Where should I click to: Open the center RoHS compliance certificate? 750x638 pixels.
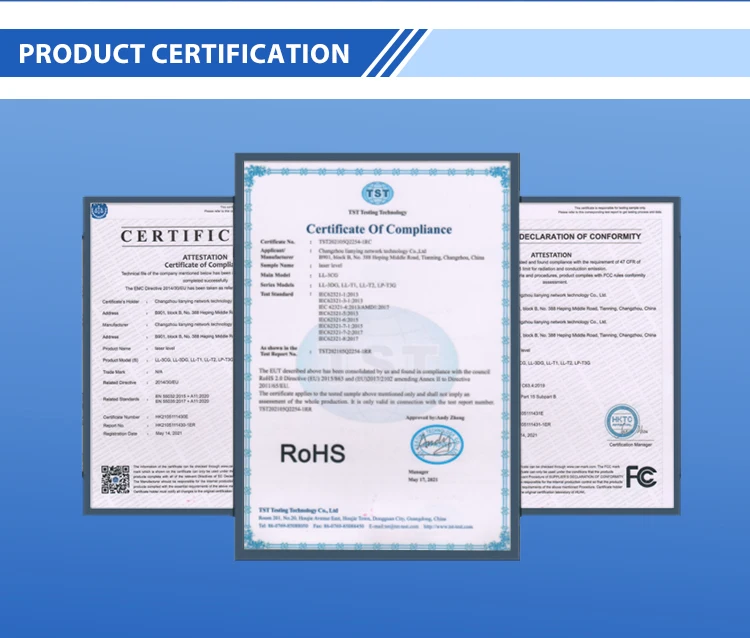click(377, 357)
